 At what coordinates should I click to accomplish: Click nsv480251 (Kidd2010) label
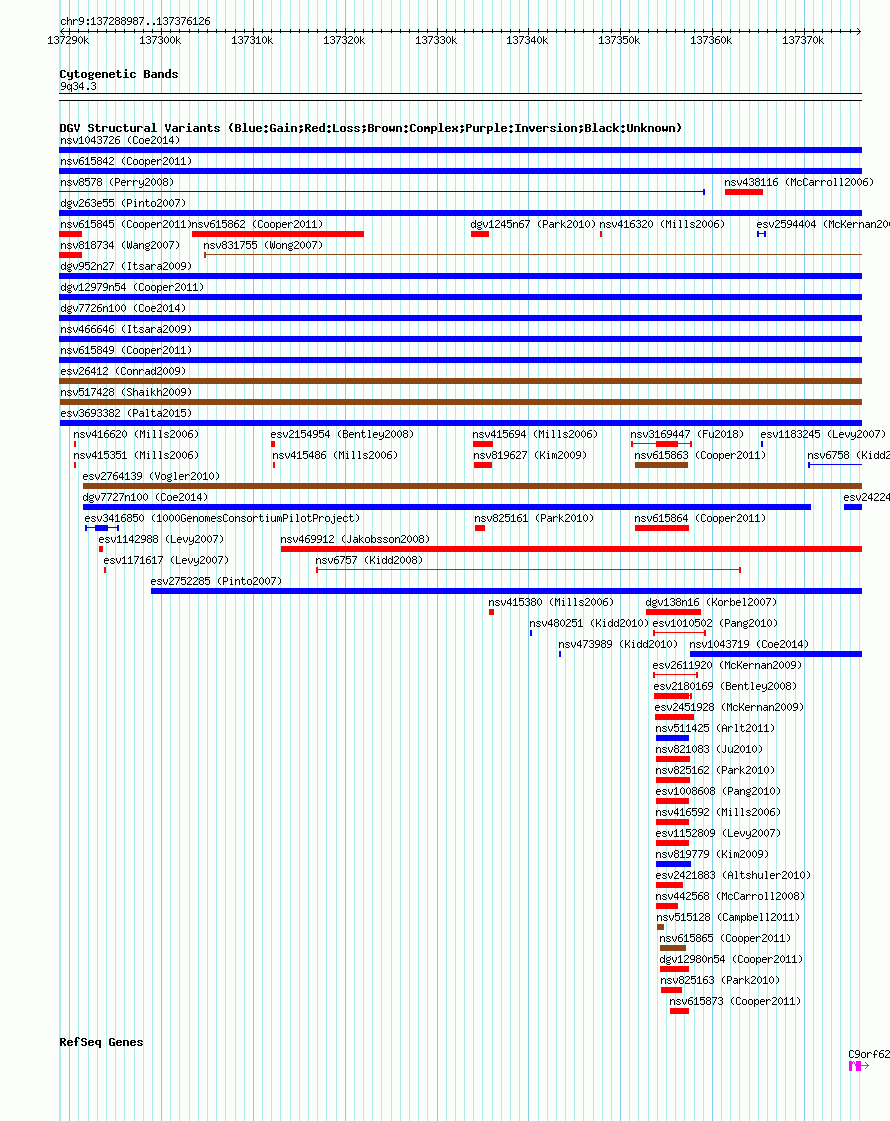pos(589,623)
